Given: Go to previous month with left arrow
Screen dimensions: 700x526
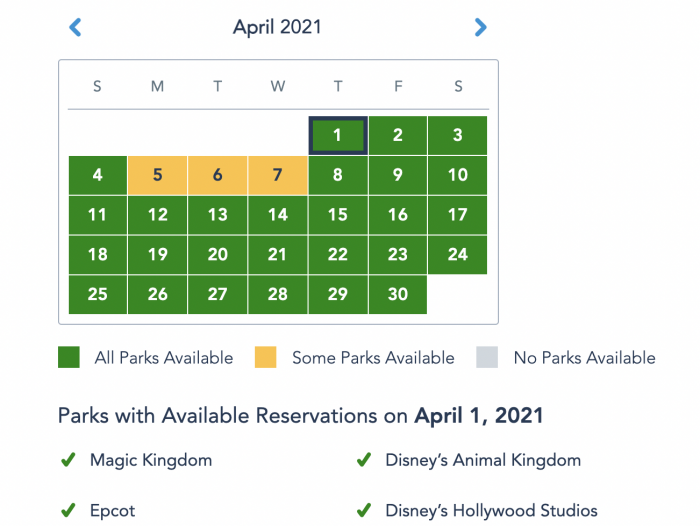Looking at the screenshot, I should click(x=75, y=27).
